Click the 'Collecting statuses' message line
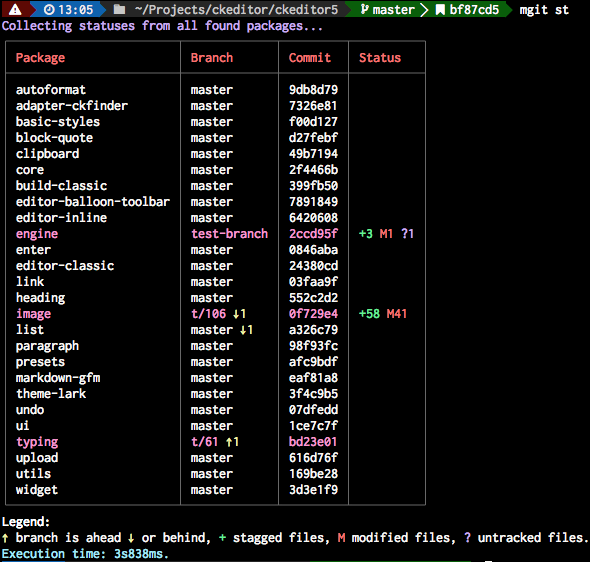The image size is (590, 562). coord(162,26)
